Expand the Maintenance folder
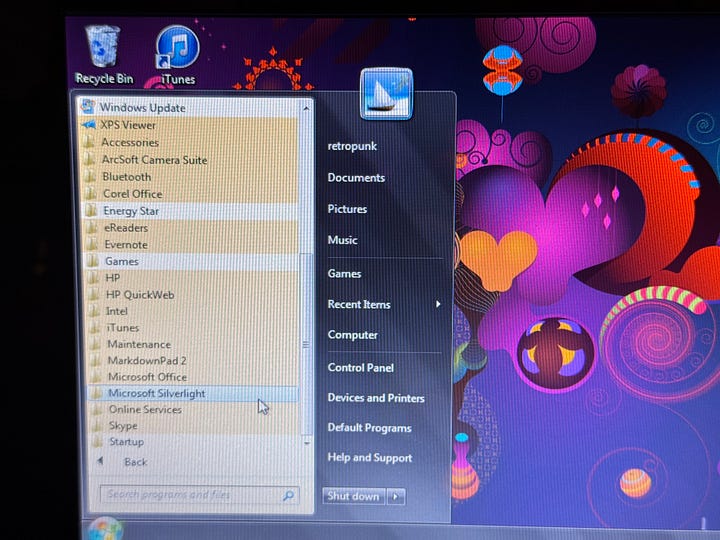Image resolution: width=720 pixels, height=540 pixels. pyautogui.click(x=195, y=344)
